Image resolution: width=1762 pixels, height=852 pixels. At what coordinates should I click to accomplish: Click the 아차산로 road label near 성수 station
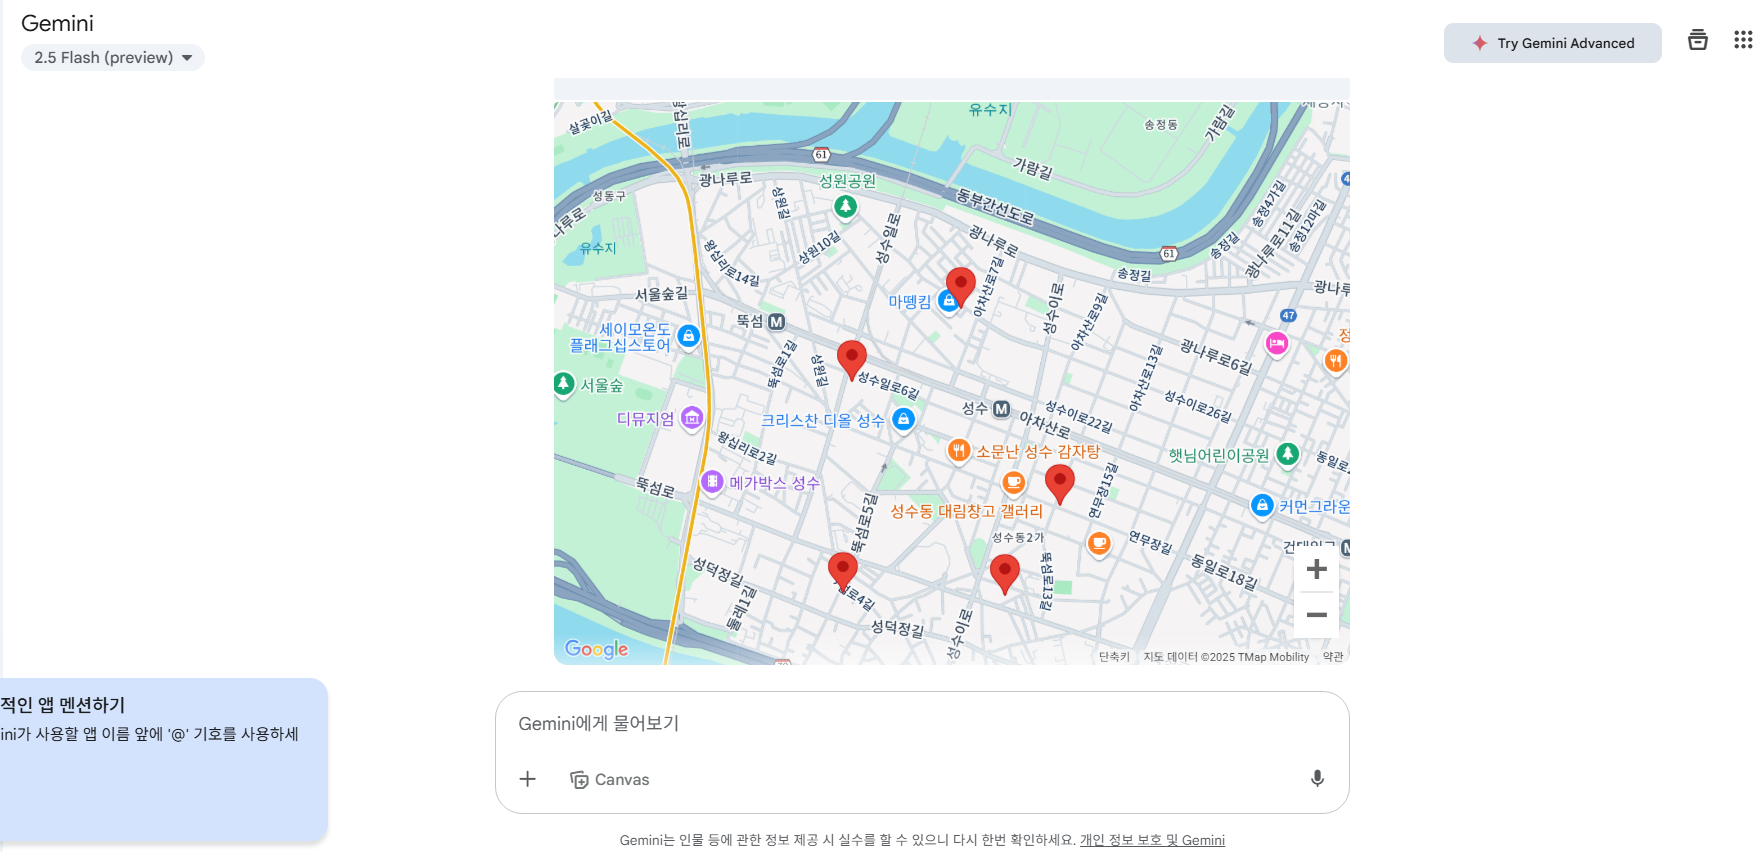(1045, 425)
